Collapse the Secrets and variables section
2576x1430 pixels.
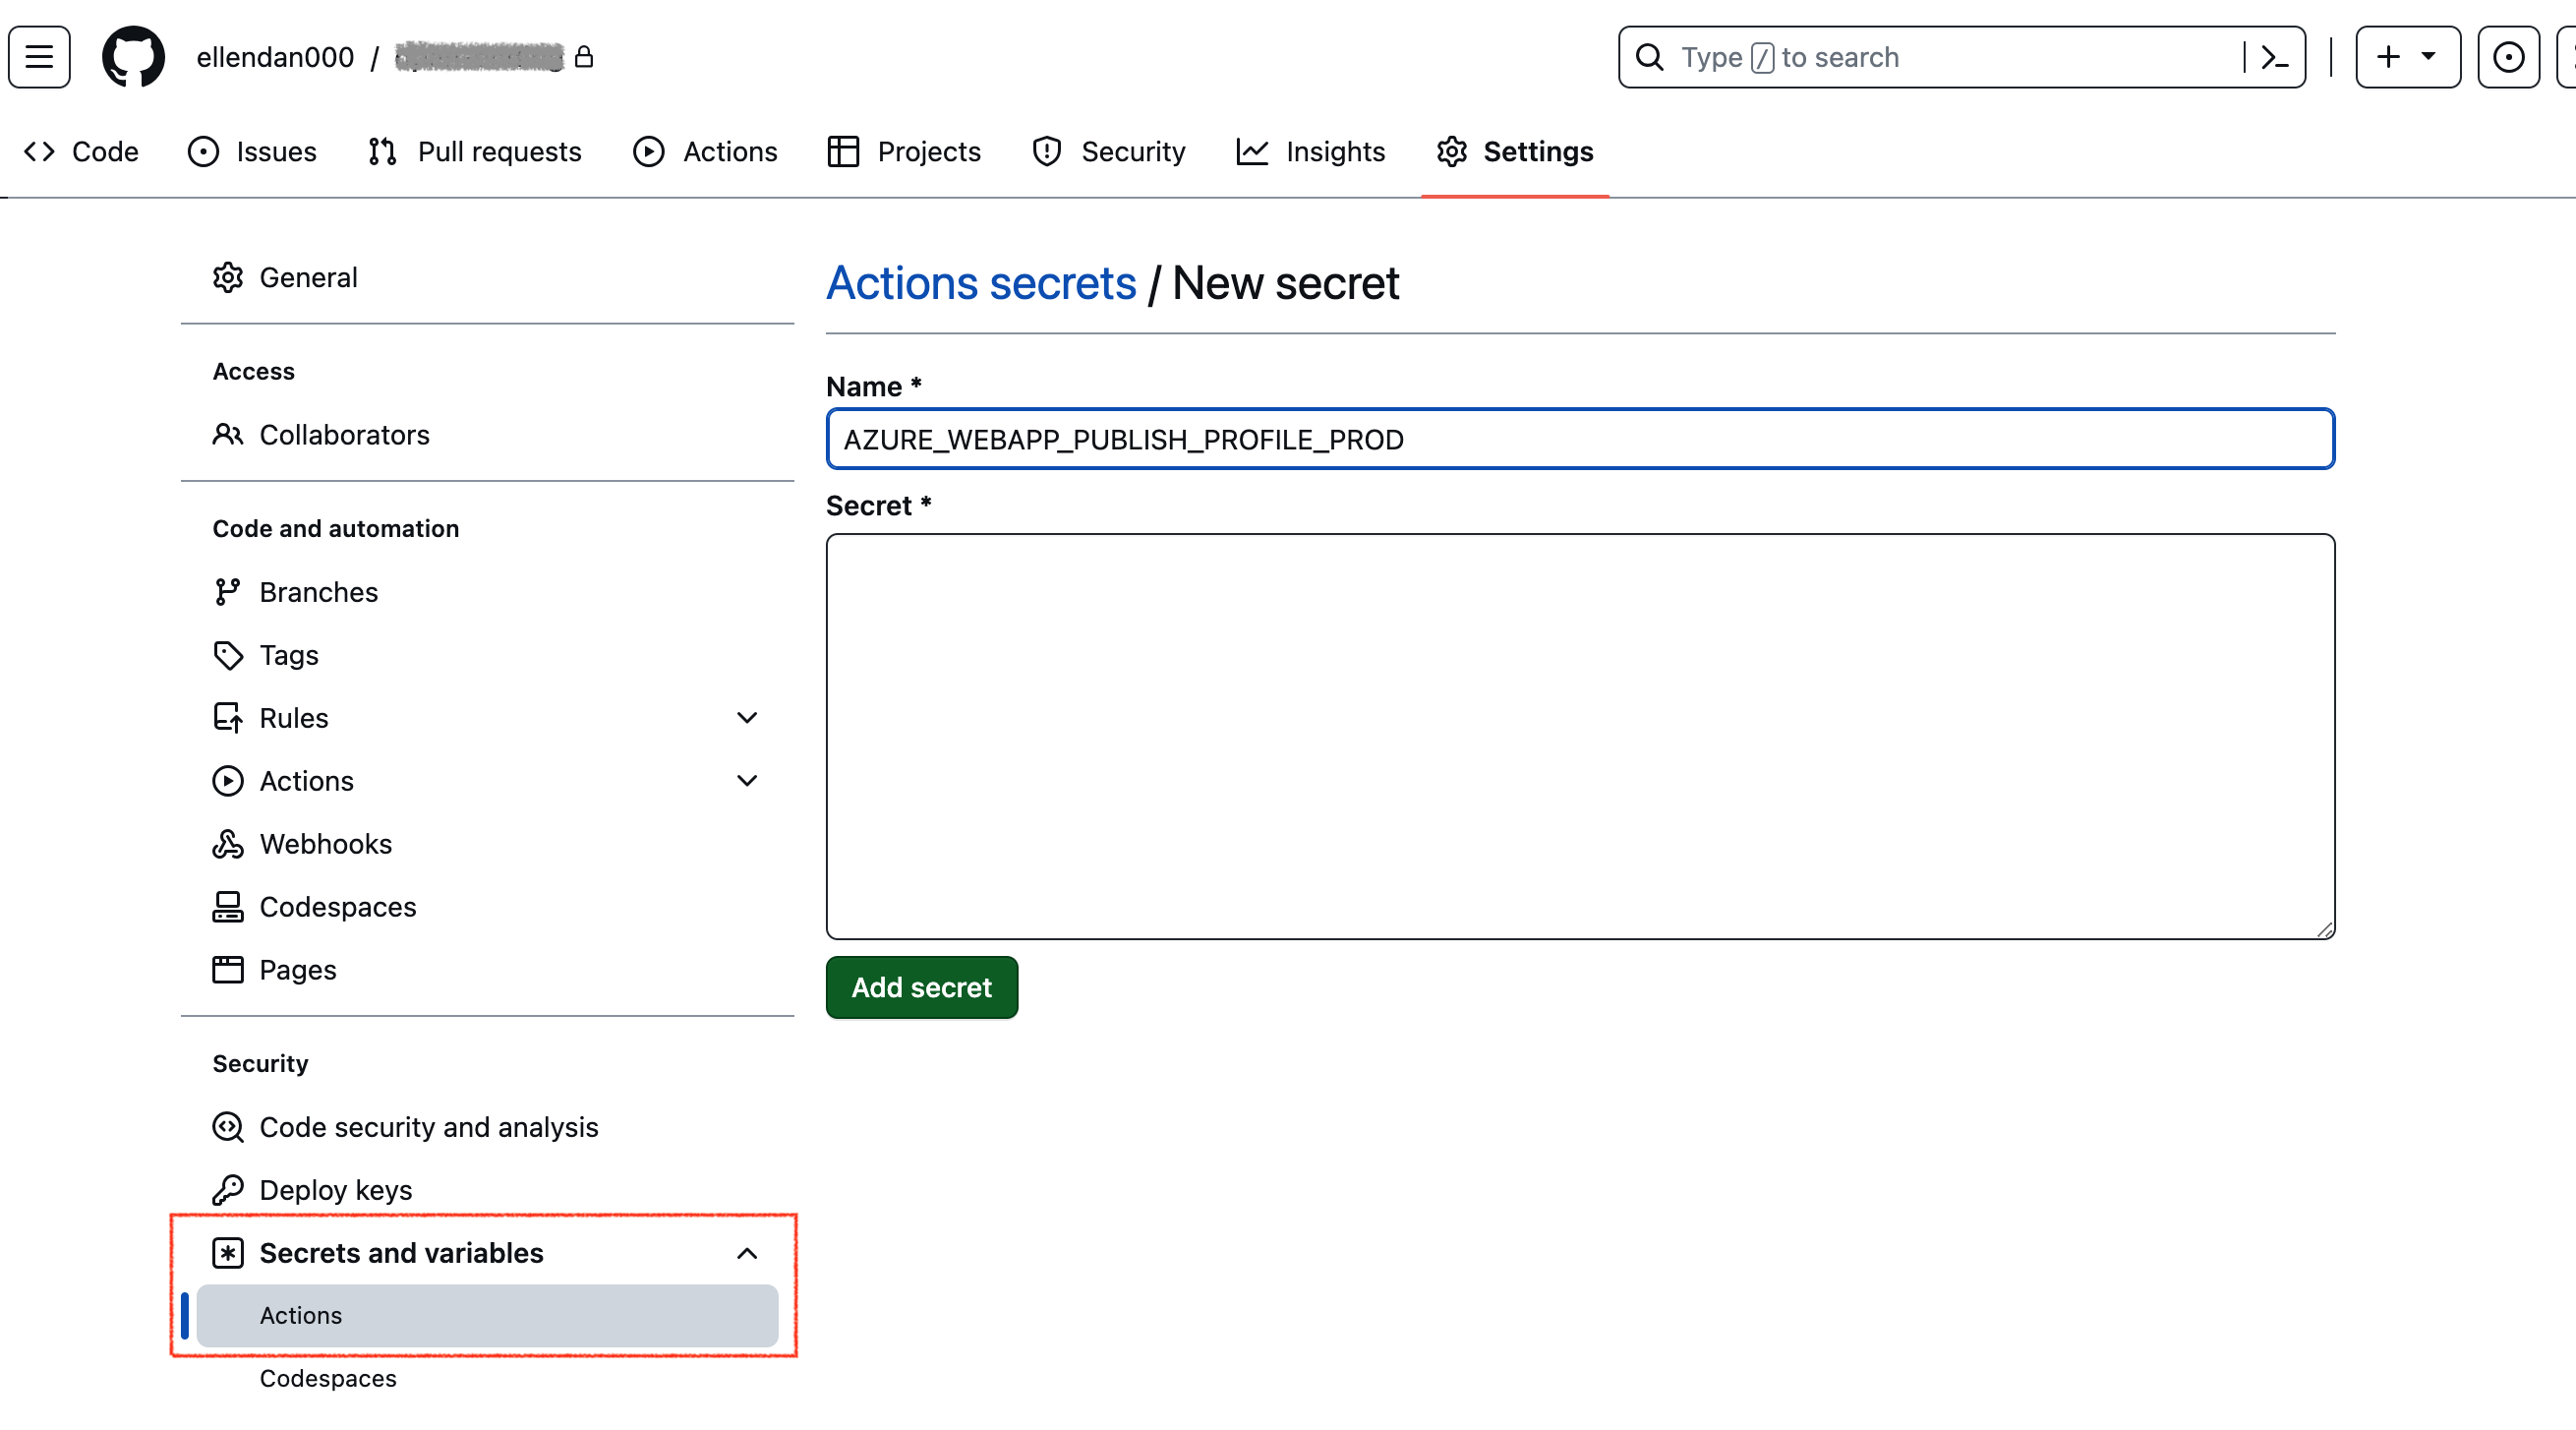click(747, 1253)
